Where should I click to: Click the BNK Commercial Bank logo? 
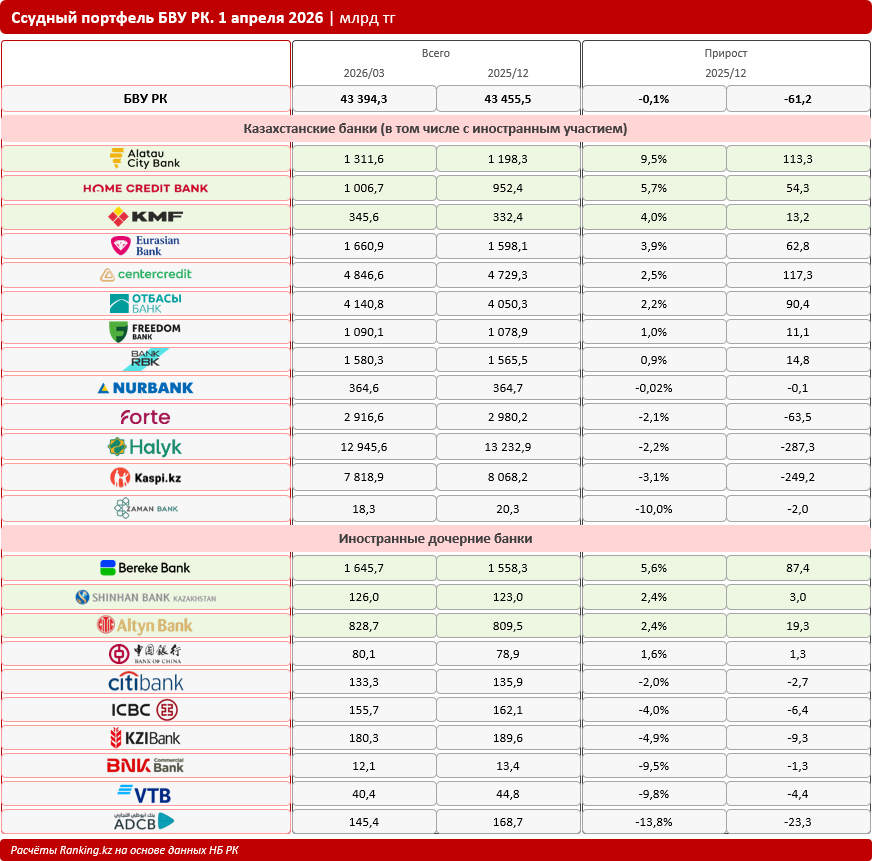145,766
